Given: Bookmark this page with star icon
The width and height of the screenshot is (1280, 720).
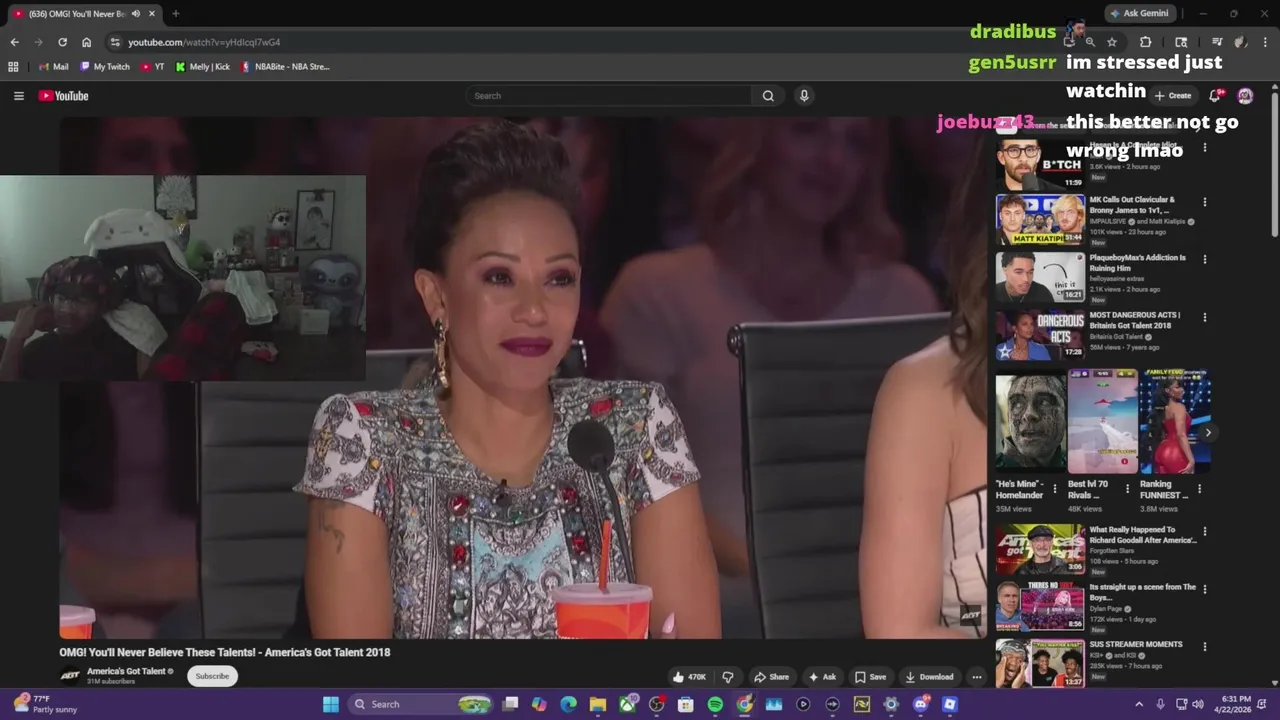Looking at the screenshot, I should point(1112,42).
